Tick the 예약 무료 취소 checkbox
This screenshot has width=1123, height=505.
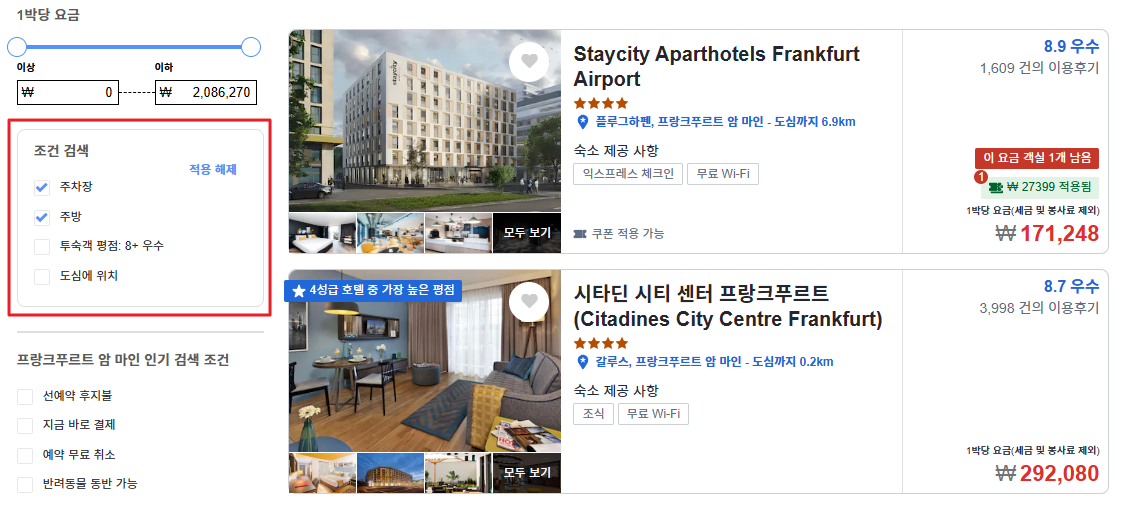[25, 455]
